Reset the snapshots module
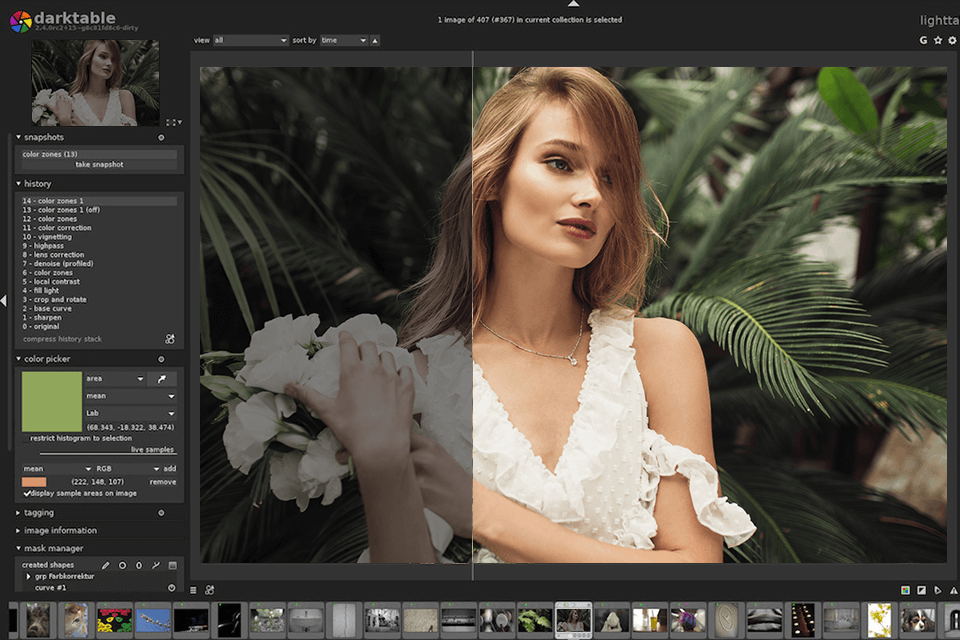The image size is (960, 640). pyautogui.click(x=161, y=138)
